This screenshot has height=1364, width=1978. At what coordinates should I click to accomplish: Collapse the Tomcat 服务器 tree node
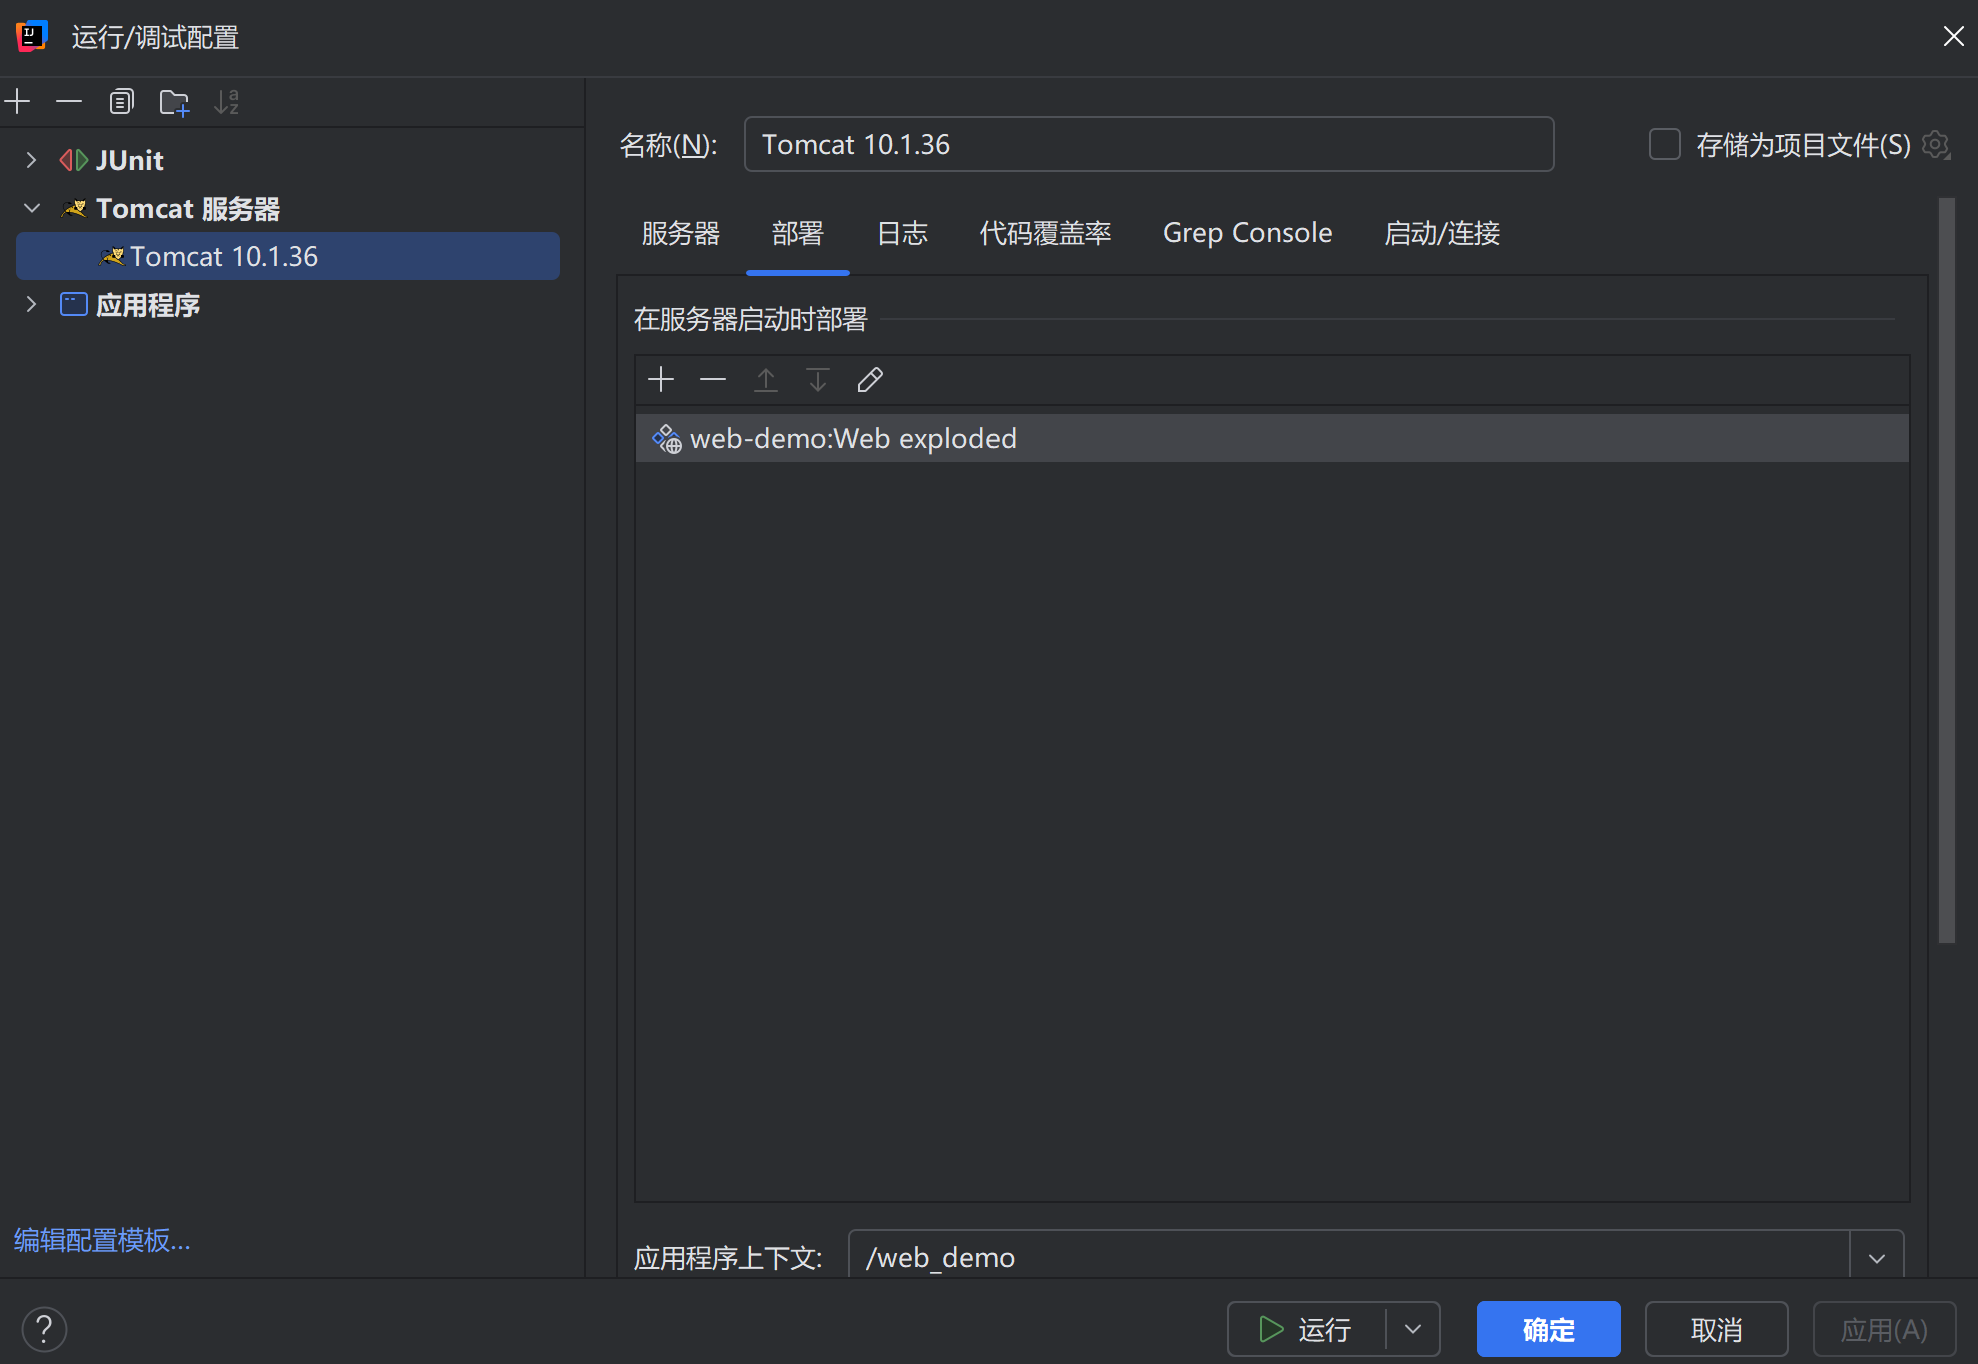pyautogui.click(x=32, y=208)
